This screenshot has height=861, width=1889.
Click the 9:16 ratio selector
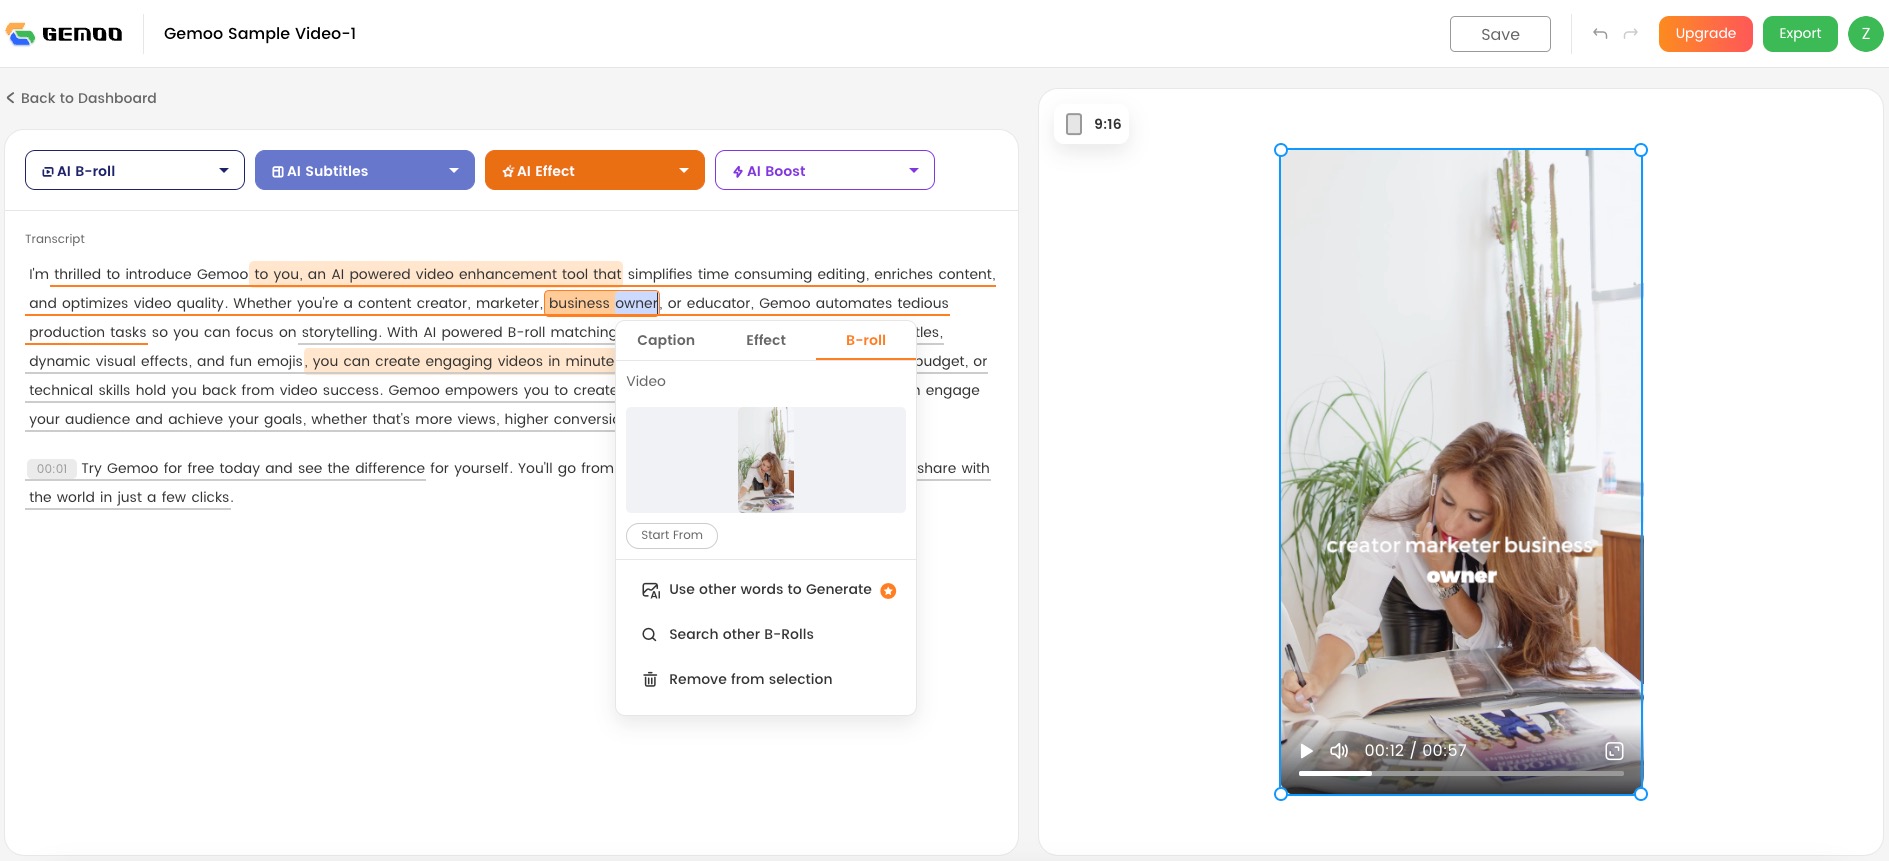click(x=1093, y=124)
